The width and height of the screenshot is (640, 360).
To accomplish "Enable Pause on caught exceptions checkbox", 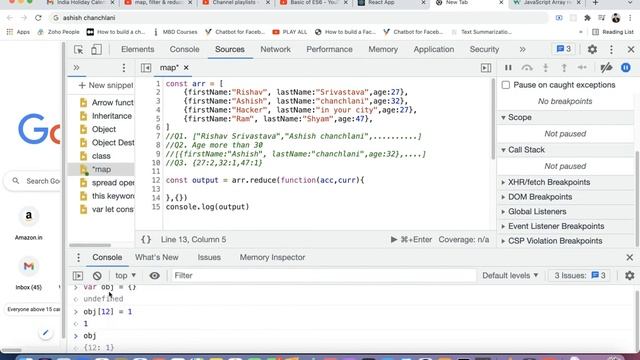I will [x=506, y=85].
